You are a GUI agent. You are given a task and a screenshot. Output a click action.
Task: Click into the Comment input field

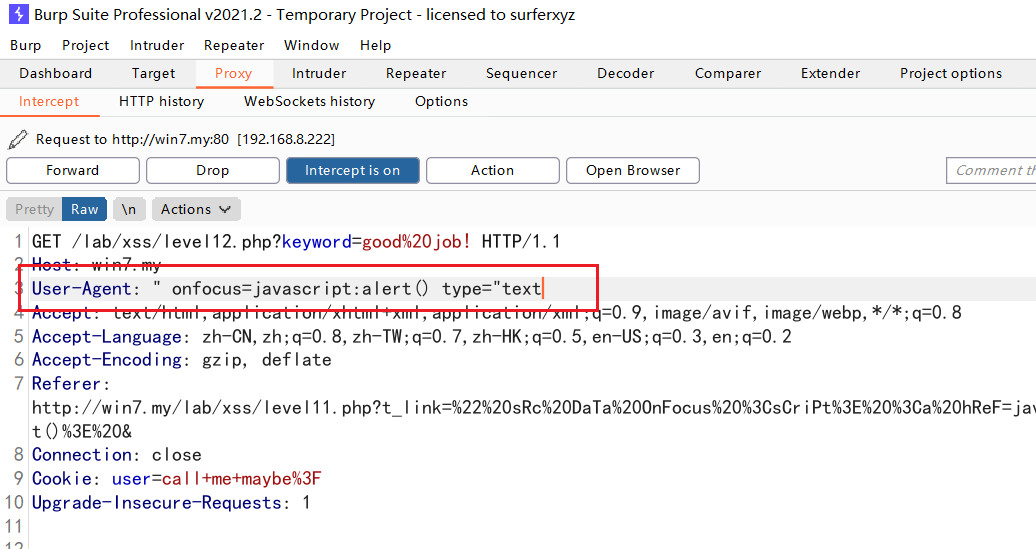[992, 170]
